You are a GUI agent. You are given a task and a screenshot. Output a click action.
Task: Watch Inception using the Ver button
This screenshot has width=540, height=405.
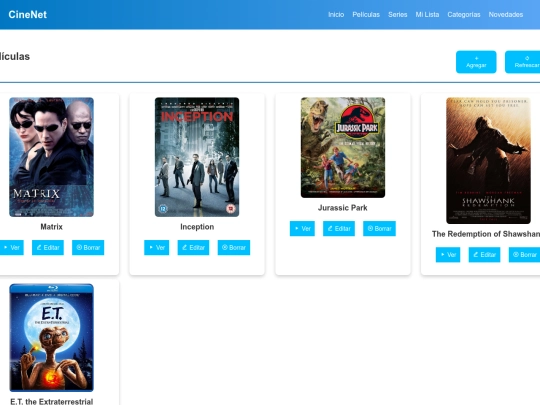(x=156, y=248)
